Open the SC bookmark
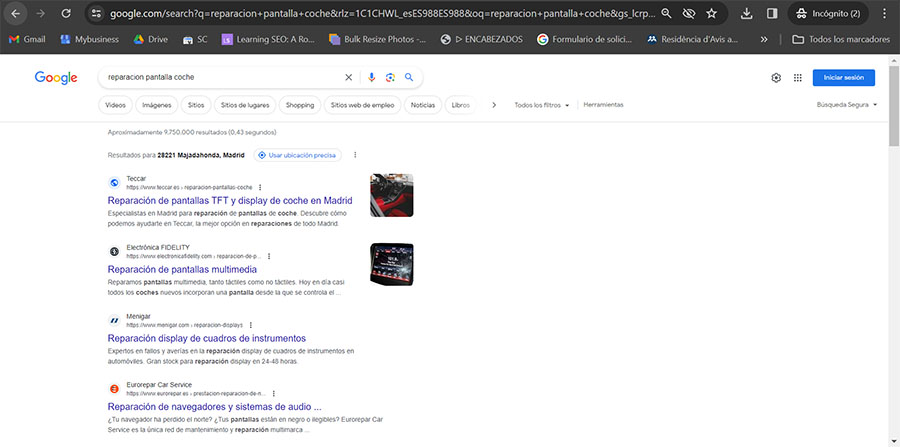 [x=195, y=40]
